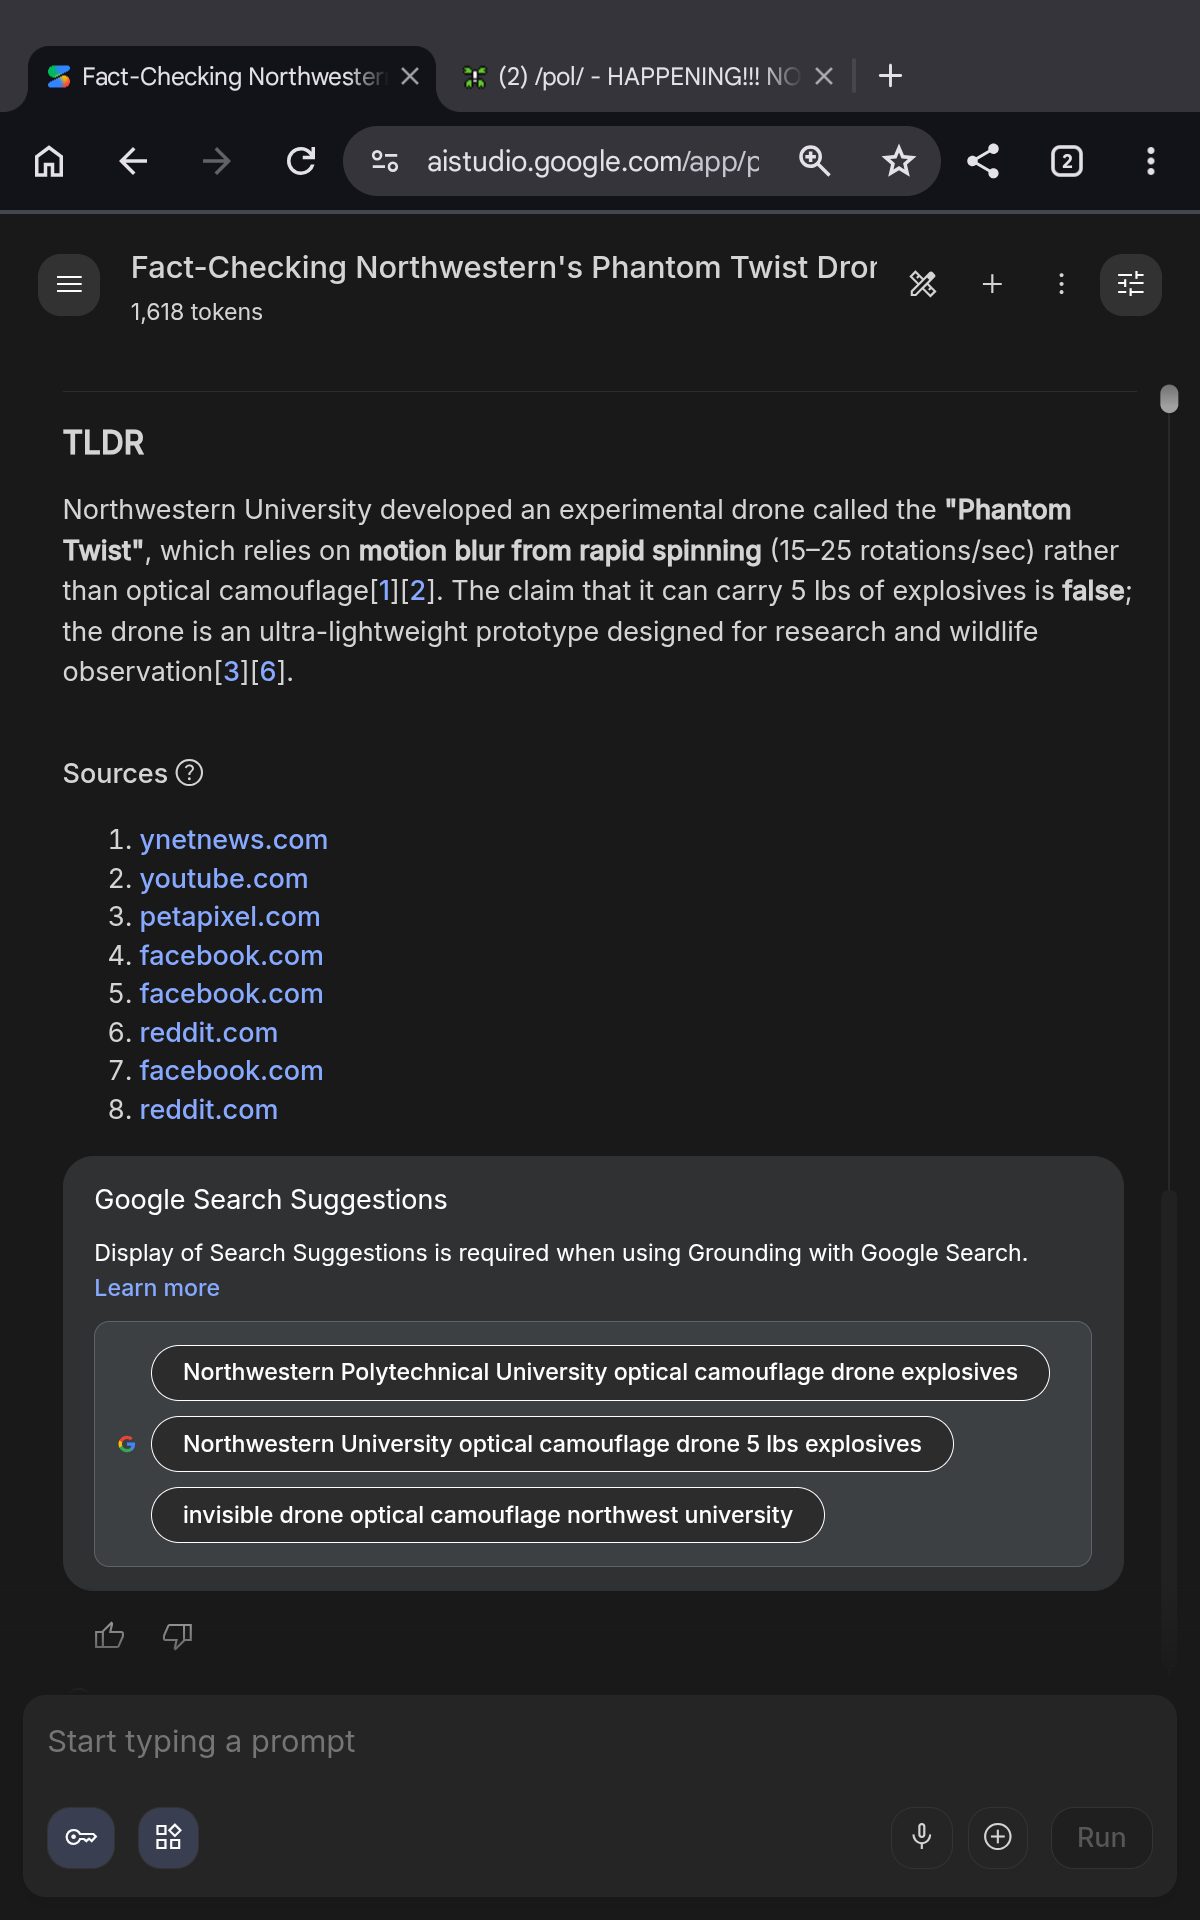Click the compare mode crossed-tools icon
This screenshot has height=1920, width=1200.
(x=923, y=285)
